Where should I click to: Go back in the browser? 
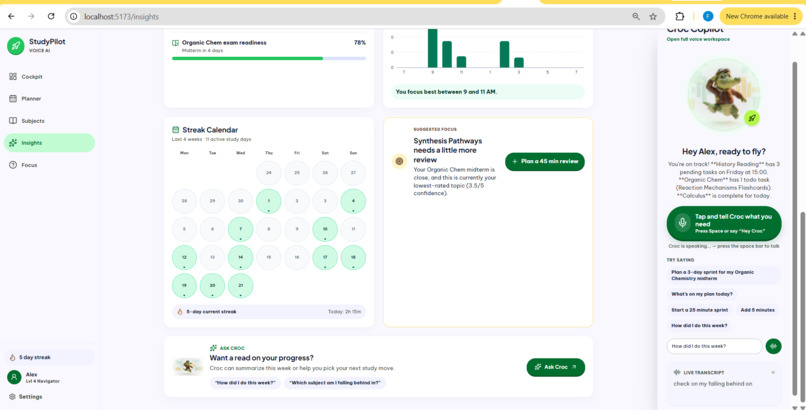coord(11,16)
